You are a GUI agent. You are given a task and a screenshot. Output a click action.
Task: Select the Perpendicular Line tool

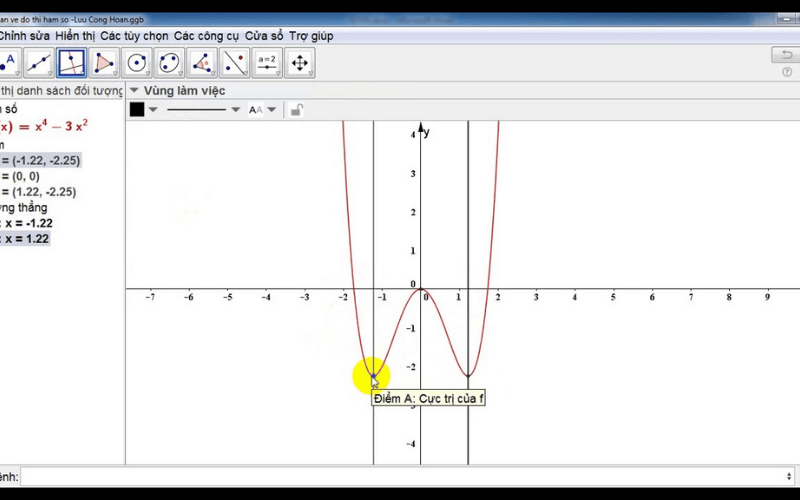tap(72, 64)
